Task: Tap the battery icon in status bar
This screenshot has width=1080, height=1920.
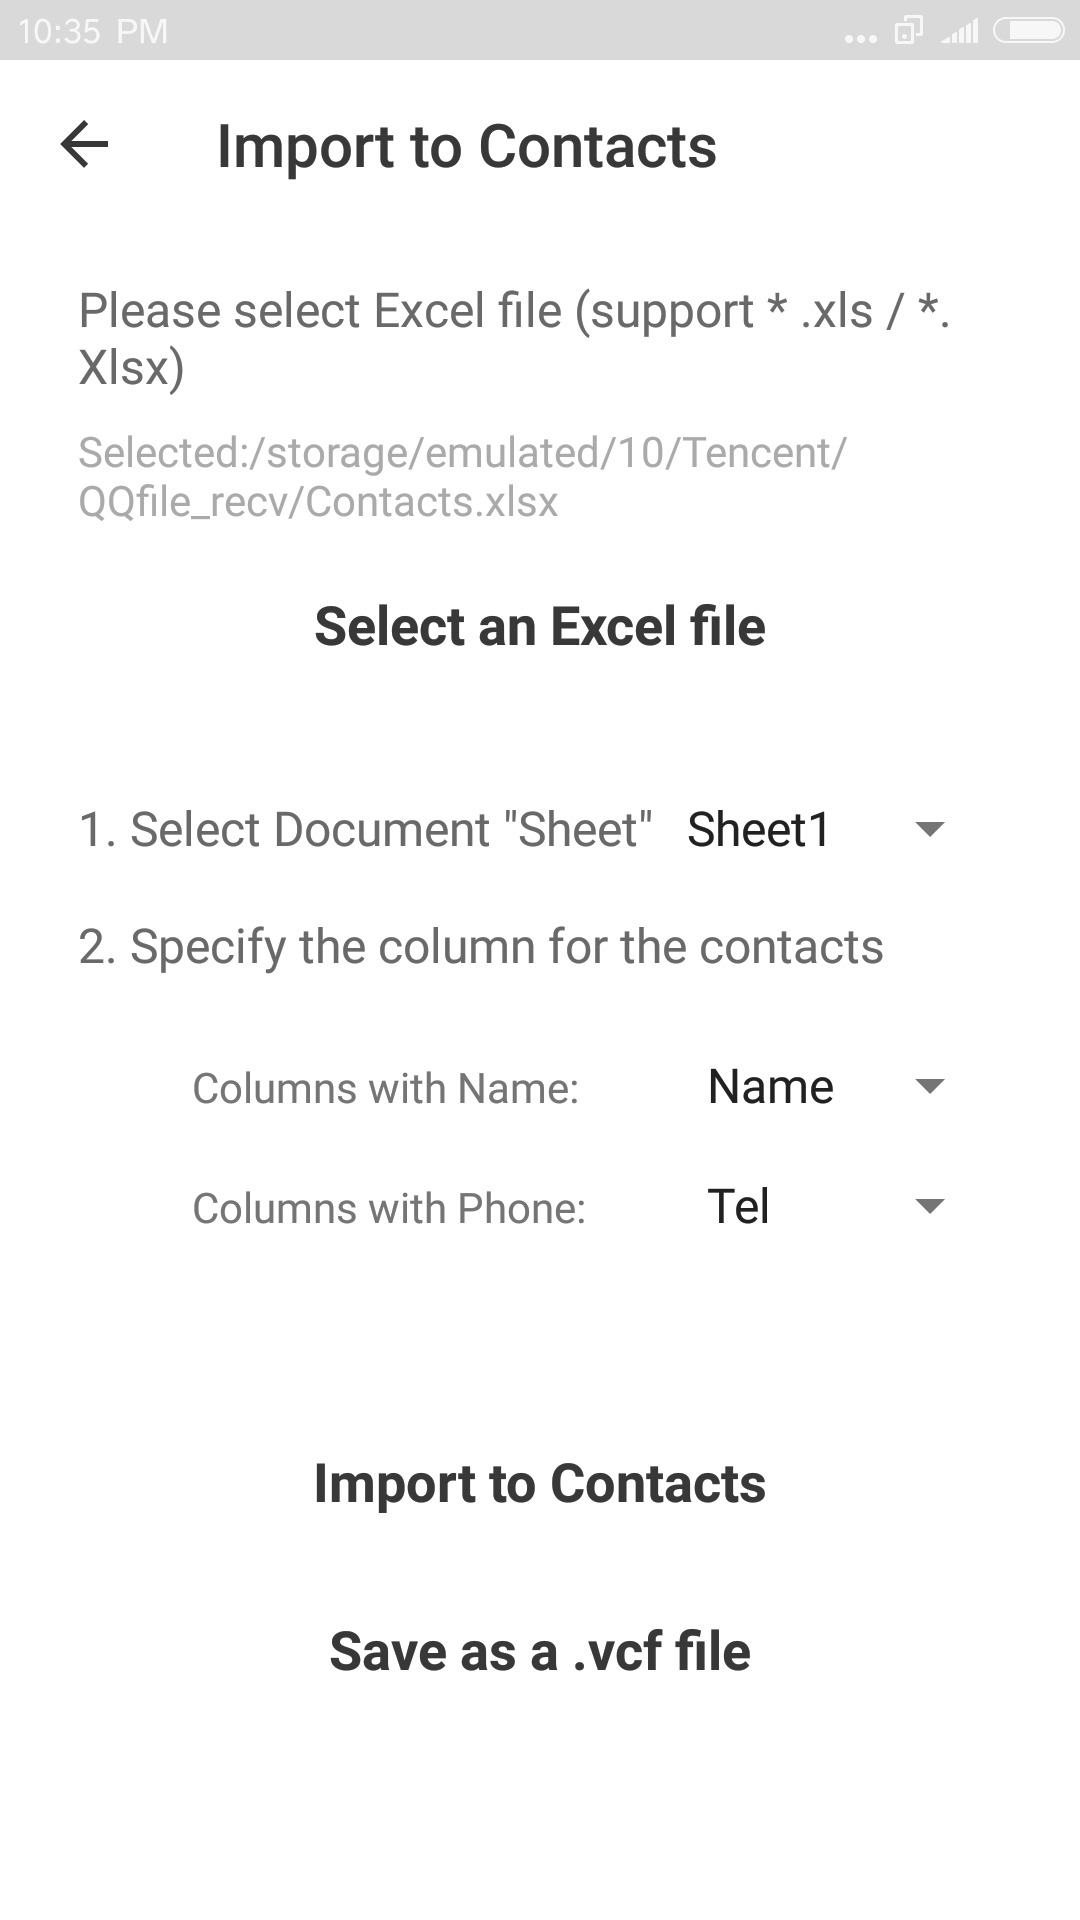Action: click(1028, 31)
